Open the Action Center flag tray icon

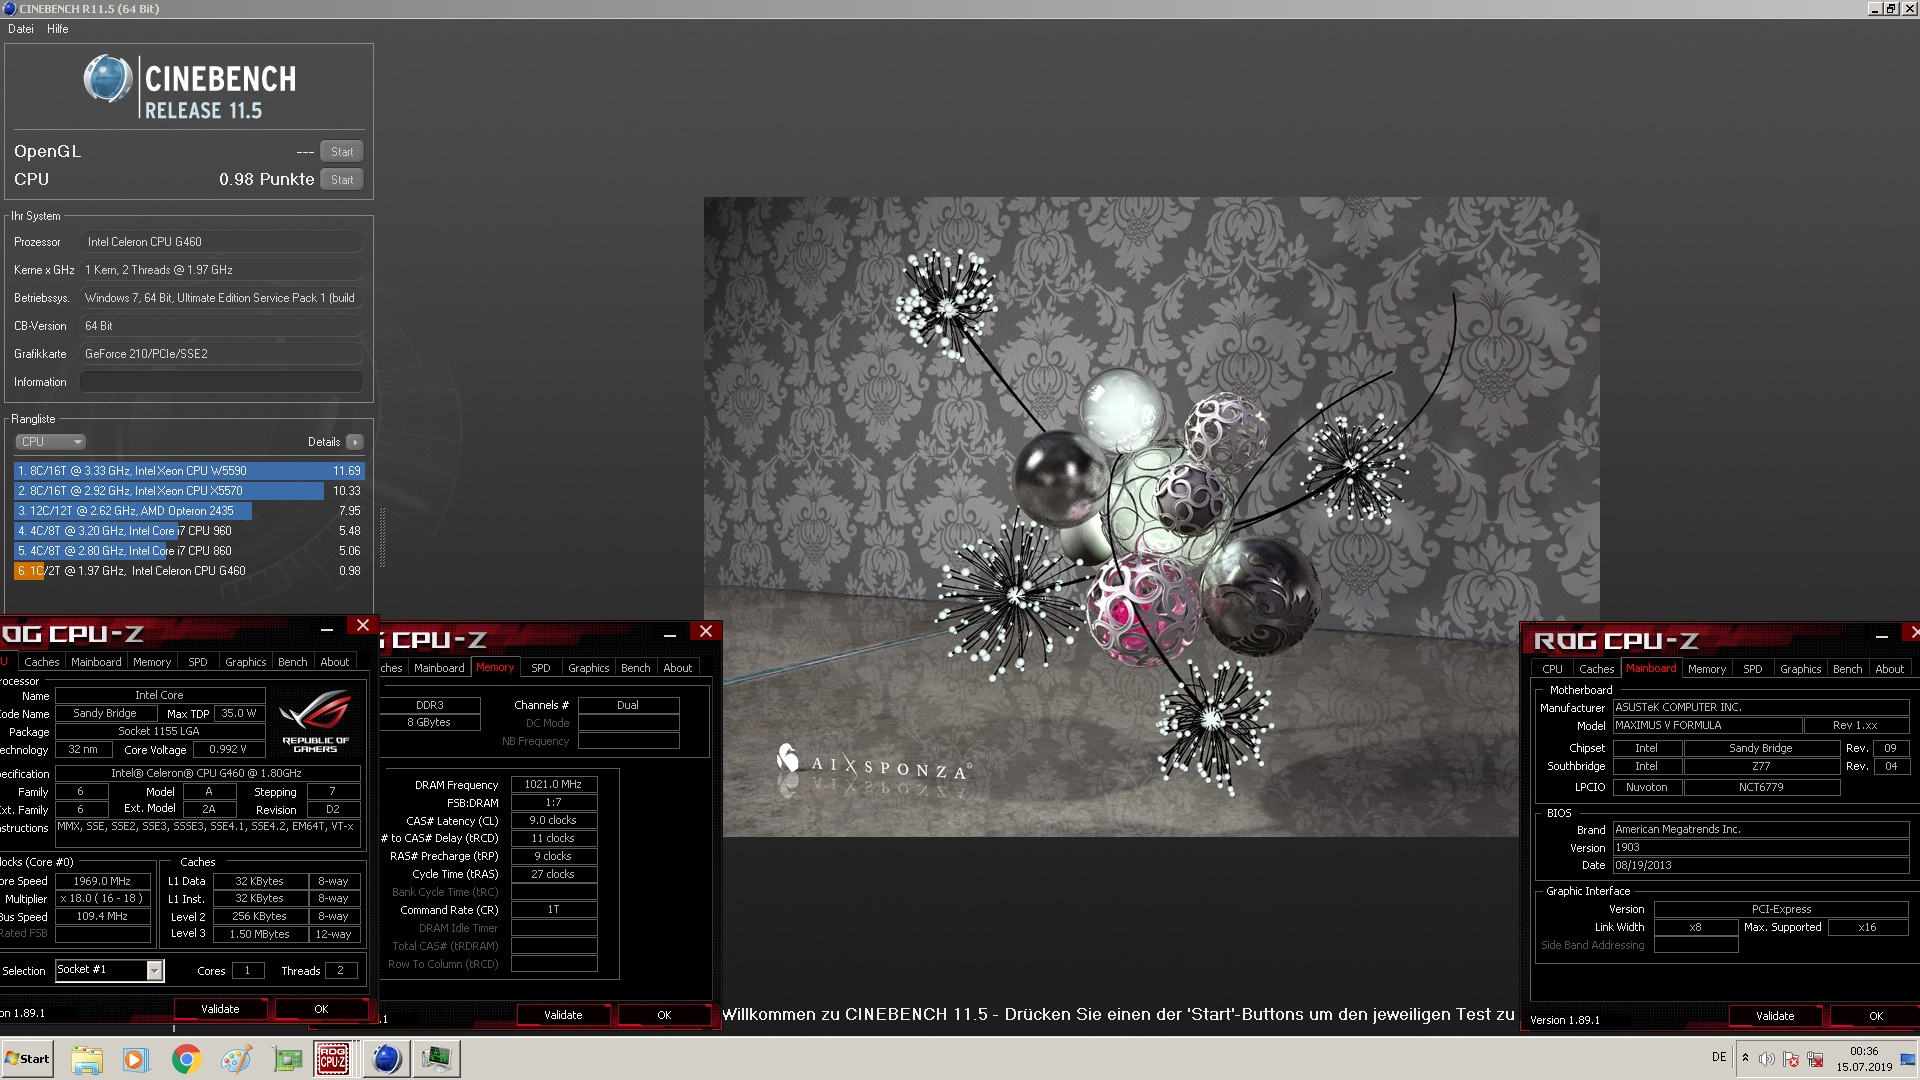pos(1791,1059)
